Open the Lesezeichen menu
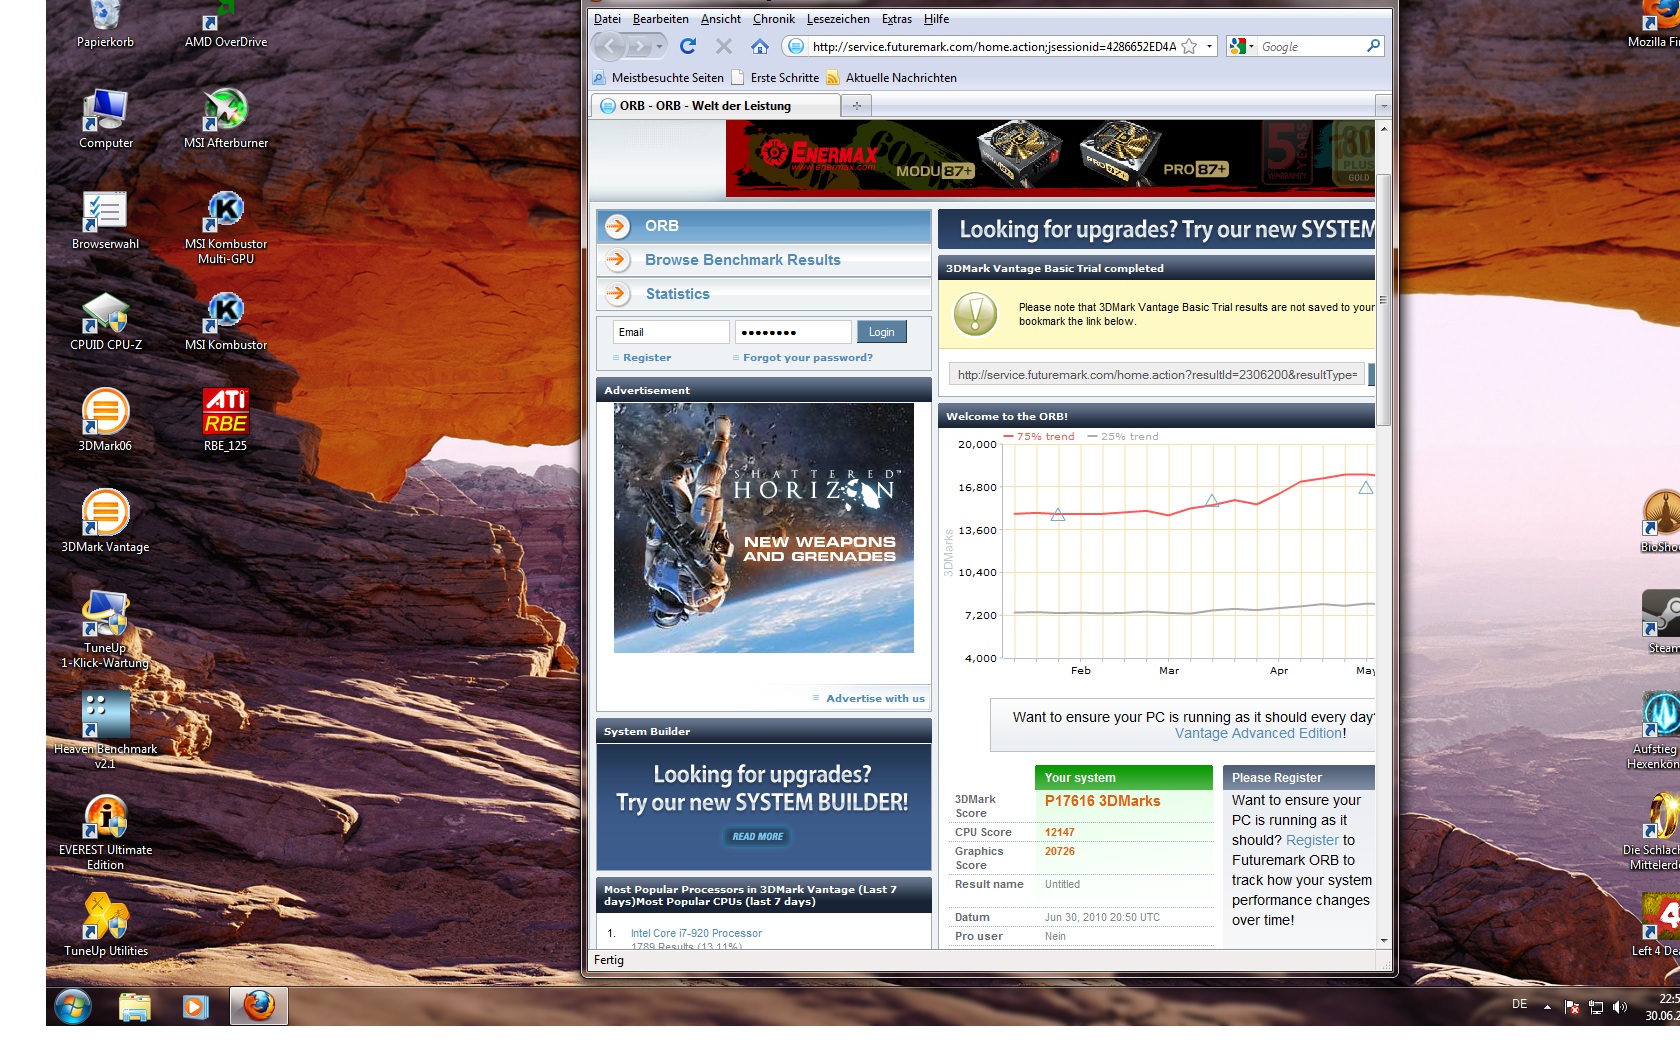This screenshot has width=1680, height=1050. click(x=838, y=19)
